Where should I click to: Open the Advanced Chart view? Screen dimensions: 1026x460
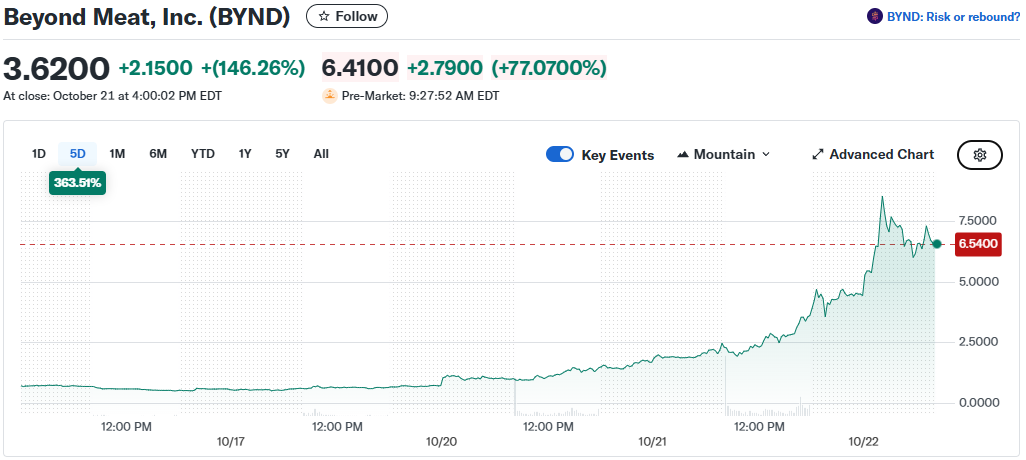click(881, 155)
